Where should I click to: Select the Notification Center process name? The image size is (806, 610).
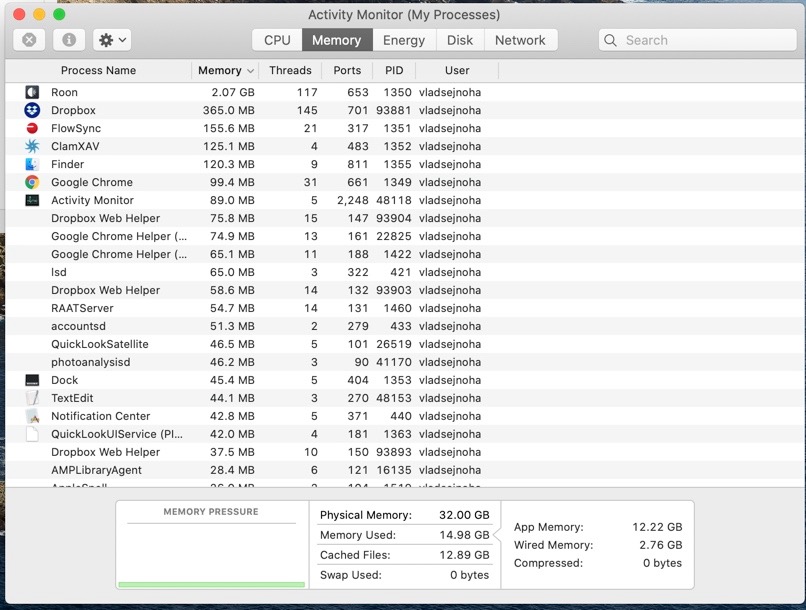100,416
